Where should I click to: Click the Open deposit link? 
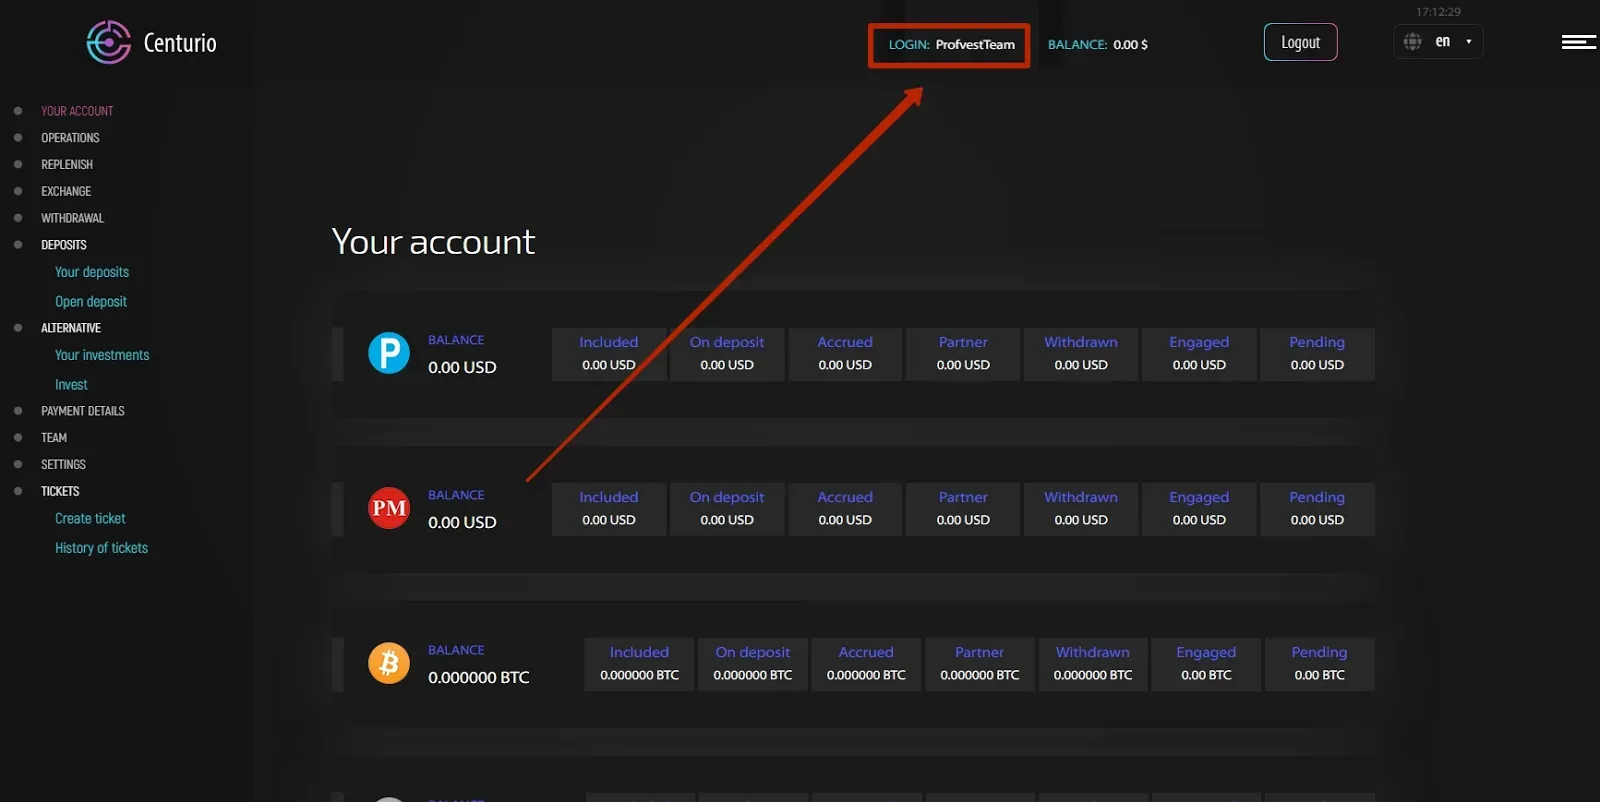pos(91,301)
